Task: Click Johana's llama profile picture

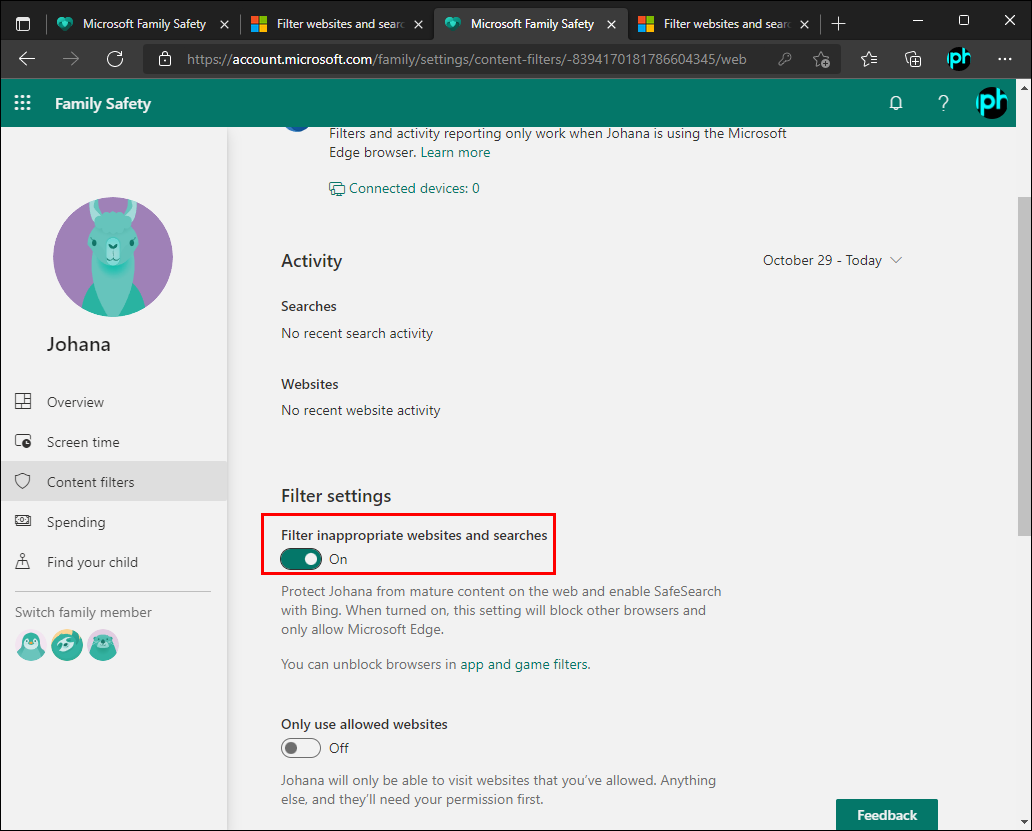Action: (113, 257)
